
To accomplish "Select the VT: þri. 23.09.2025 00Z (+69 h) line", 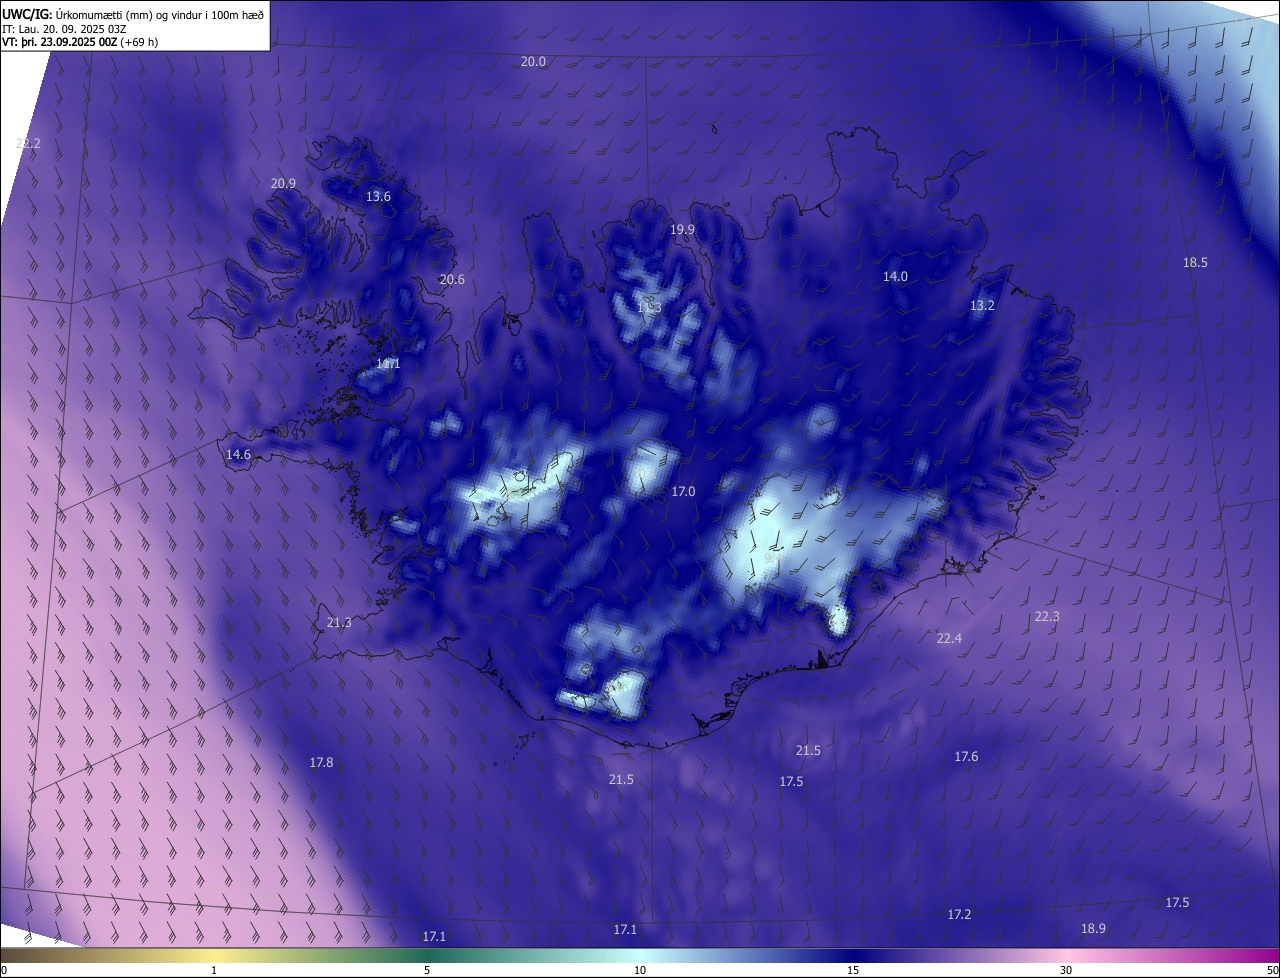I will (x=81, y=42).
